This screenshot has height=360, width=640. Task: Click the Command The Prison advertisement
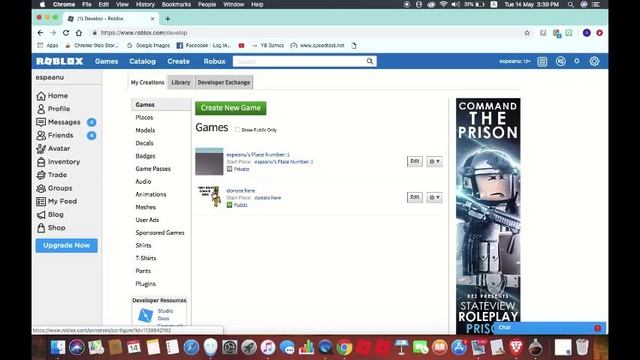(488, 216)
